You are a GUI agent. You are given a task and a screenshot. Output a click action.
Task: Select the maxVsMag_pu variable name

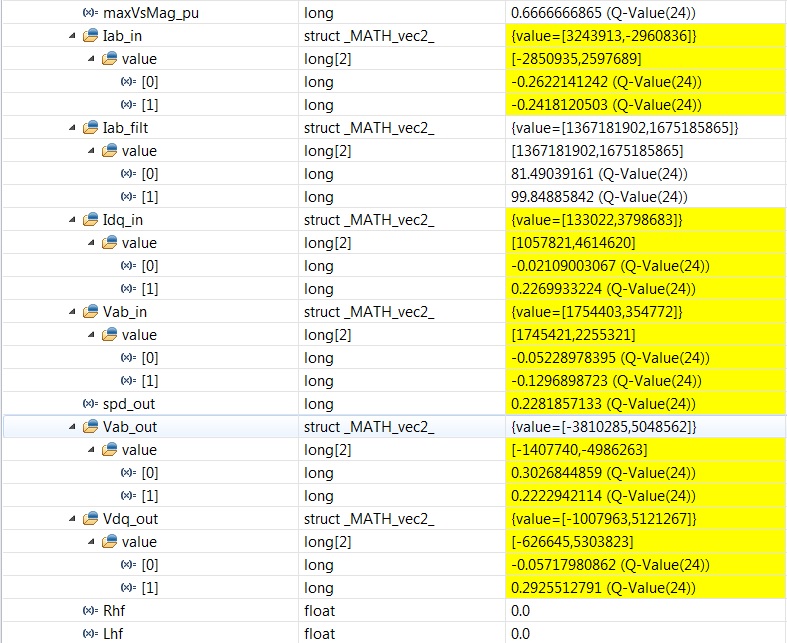[151, 13]
